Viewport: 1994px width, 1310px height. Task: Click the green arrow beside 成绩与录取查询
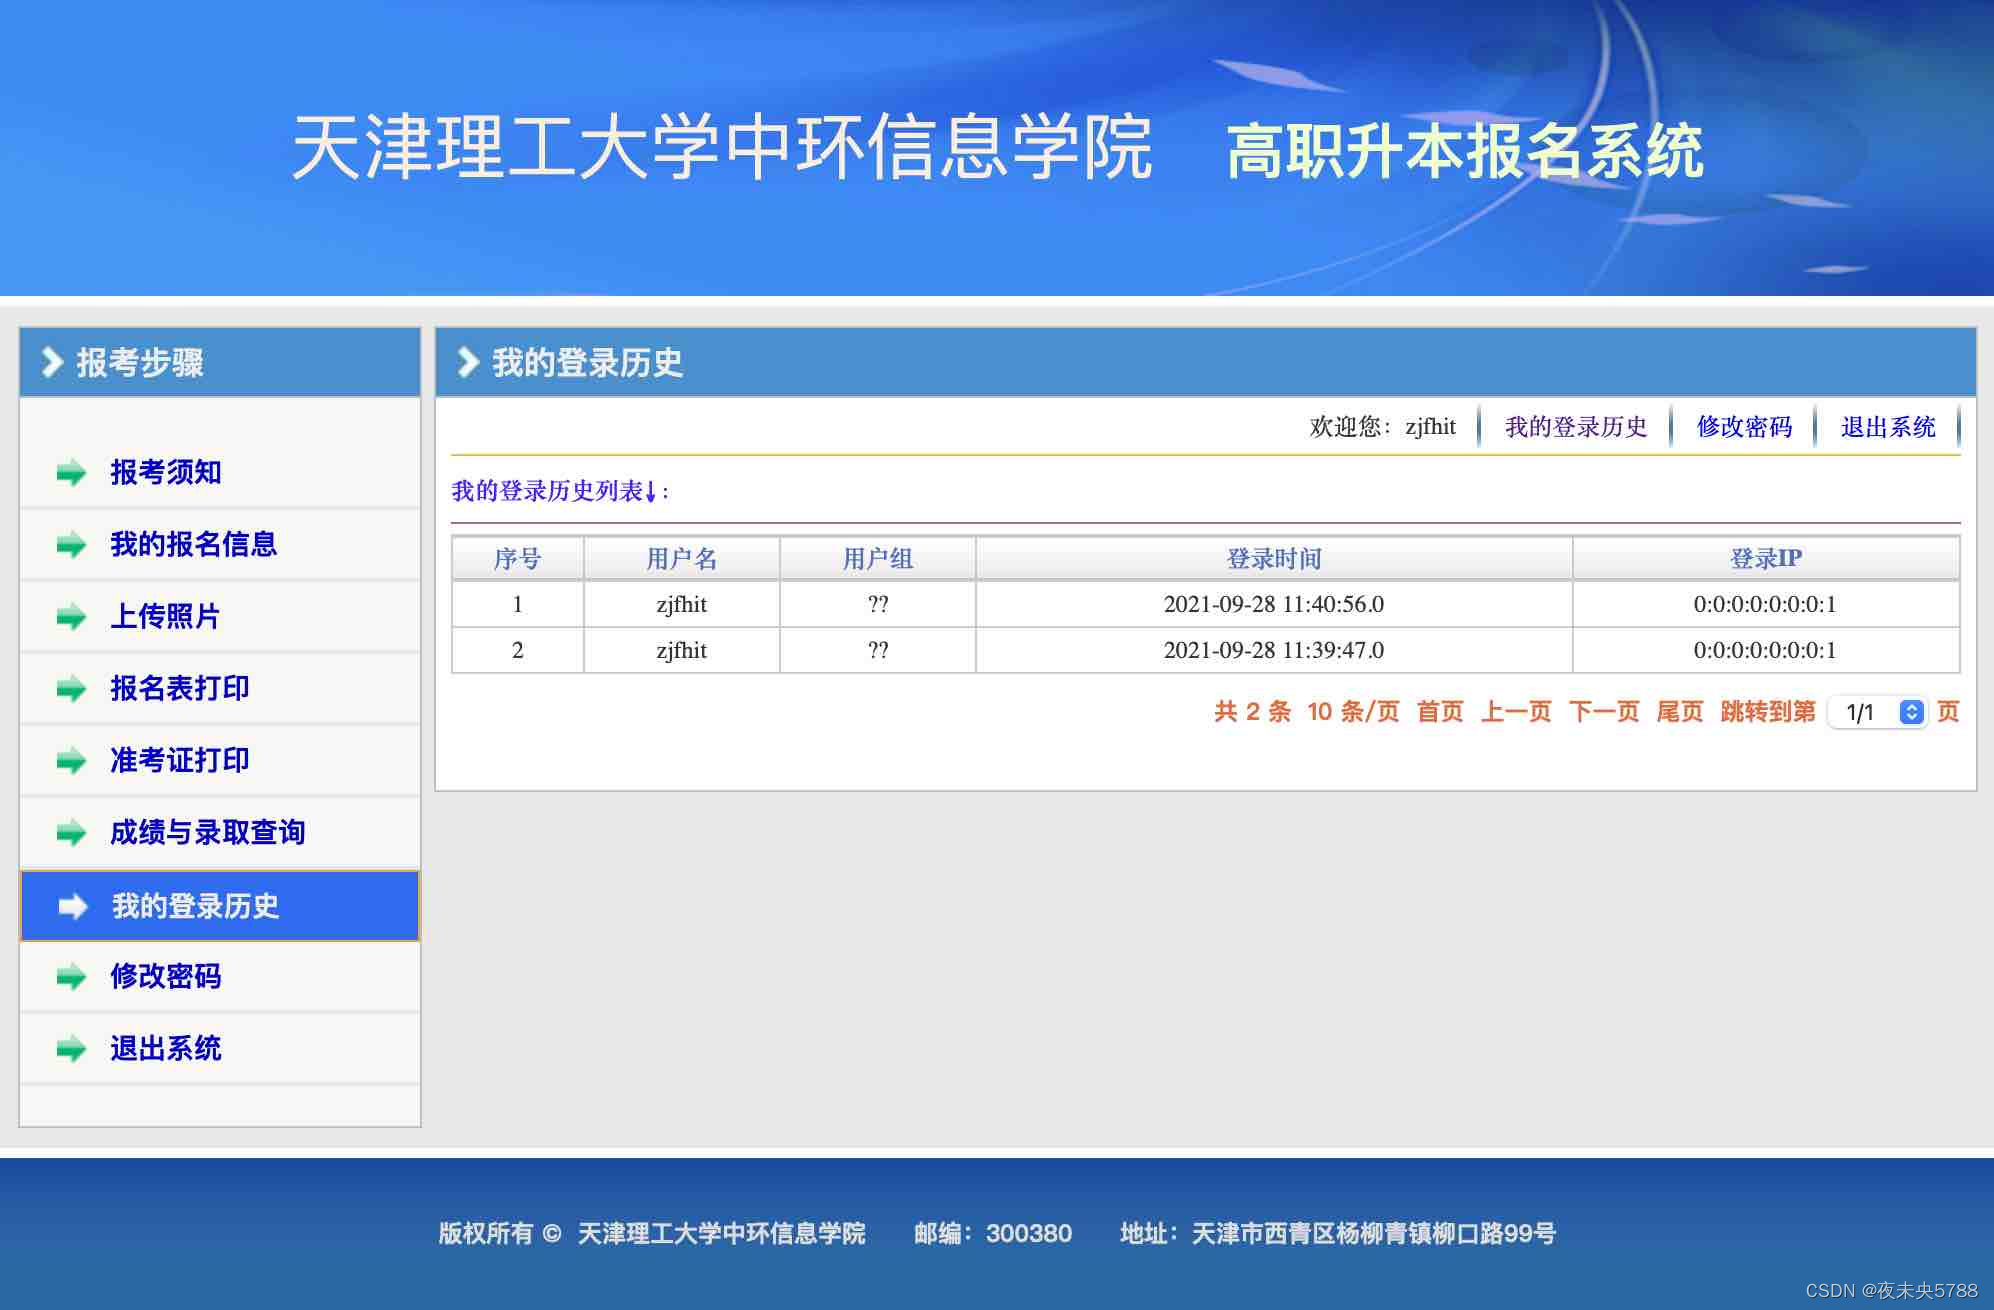pos(71,833)
